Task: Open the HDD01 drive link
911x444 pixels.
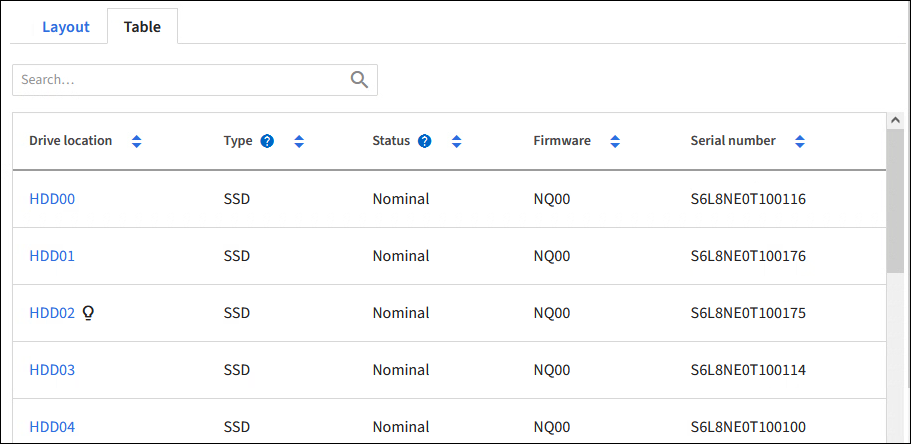Action: point(52,256)
